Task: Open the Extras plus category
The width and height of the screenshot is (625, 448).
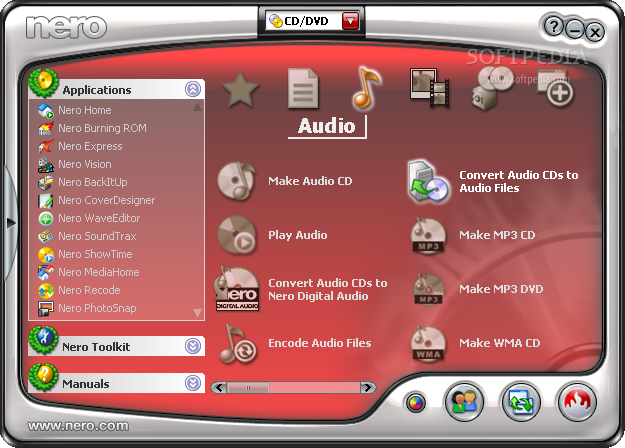Action: (x=555, y=88)
